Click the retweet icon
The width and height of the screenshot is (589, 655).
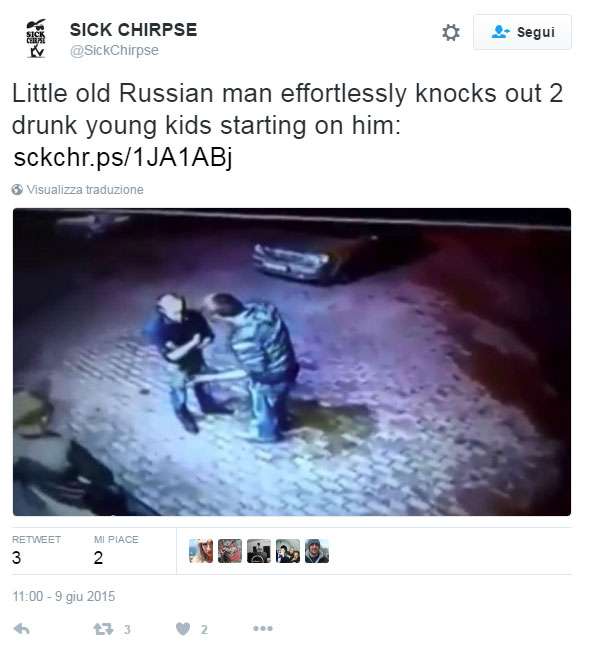pyautogui.click(x=103, y=629)
